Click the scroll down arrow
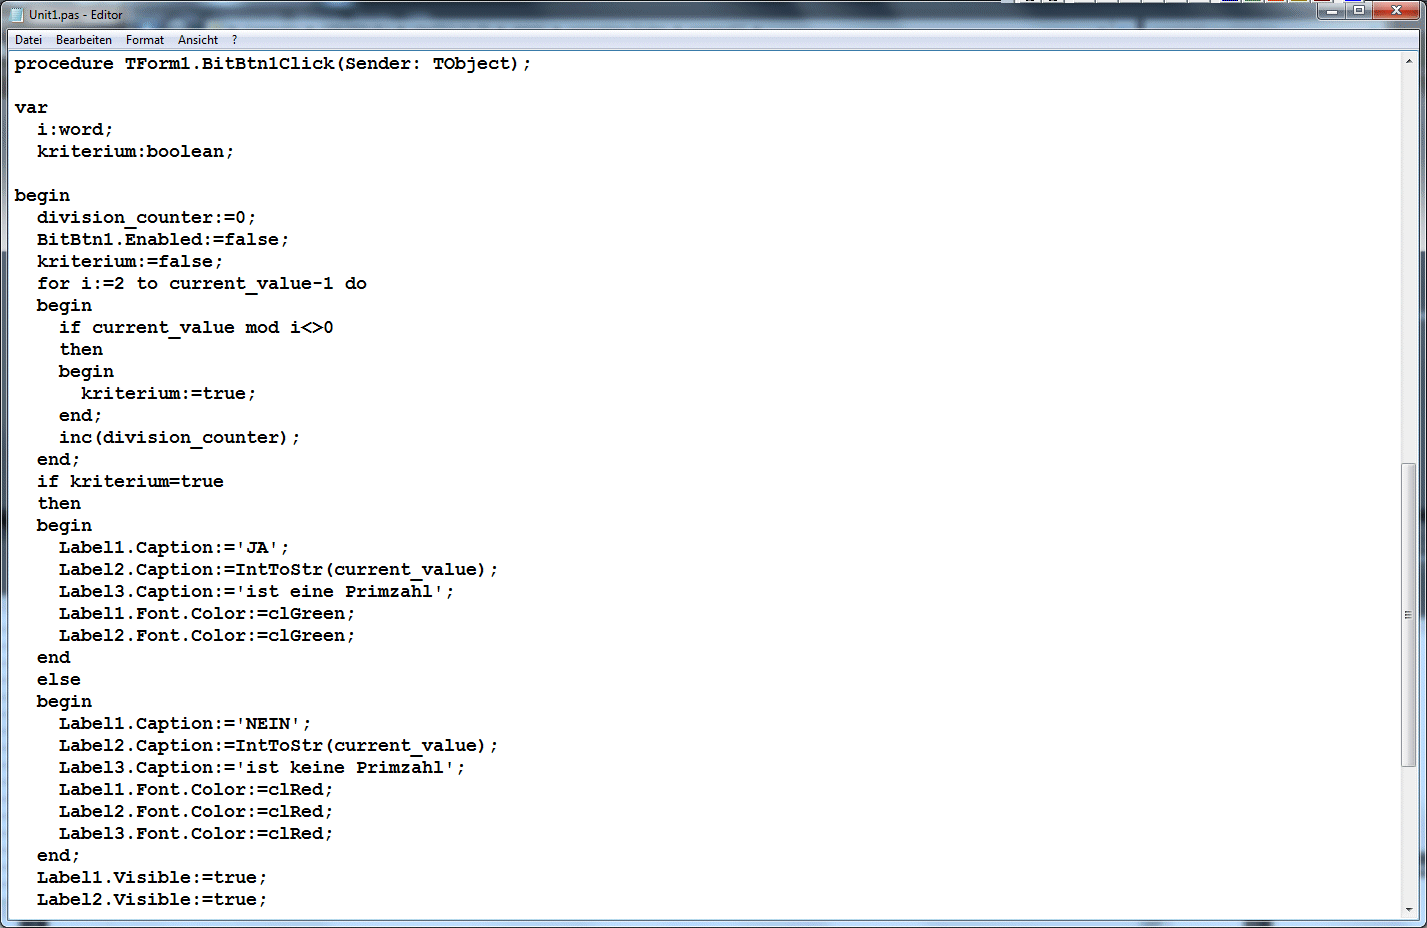1427x928 pixels. (x=1408, y=909)
